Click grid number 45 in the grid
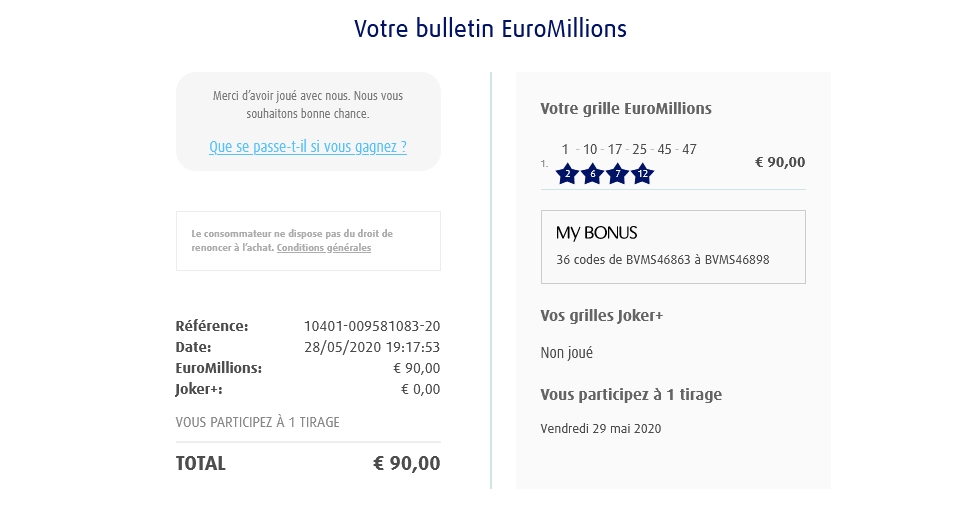The width and height of the screenshot is (978, 508). 665,149
